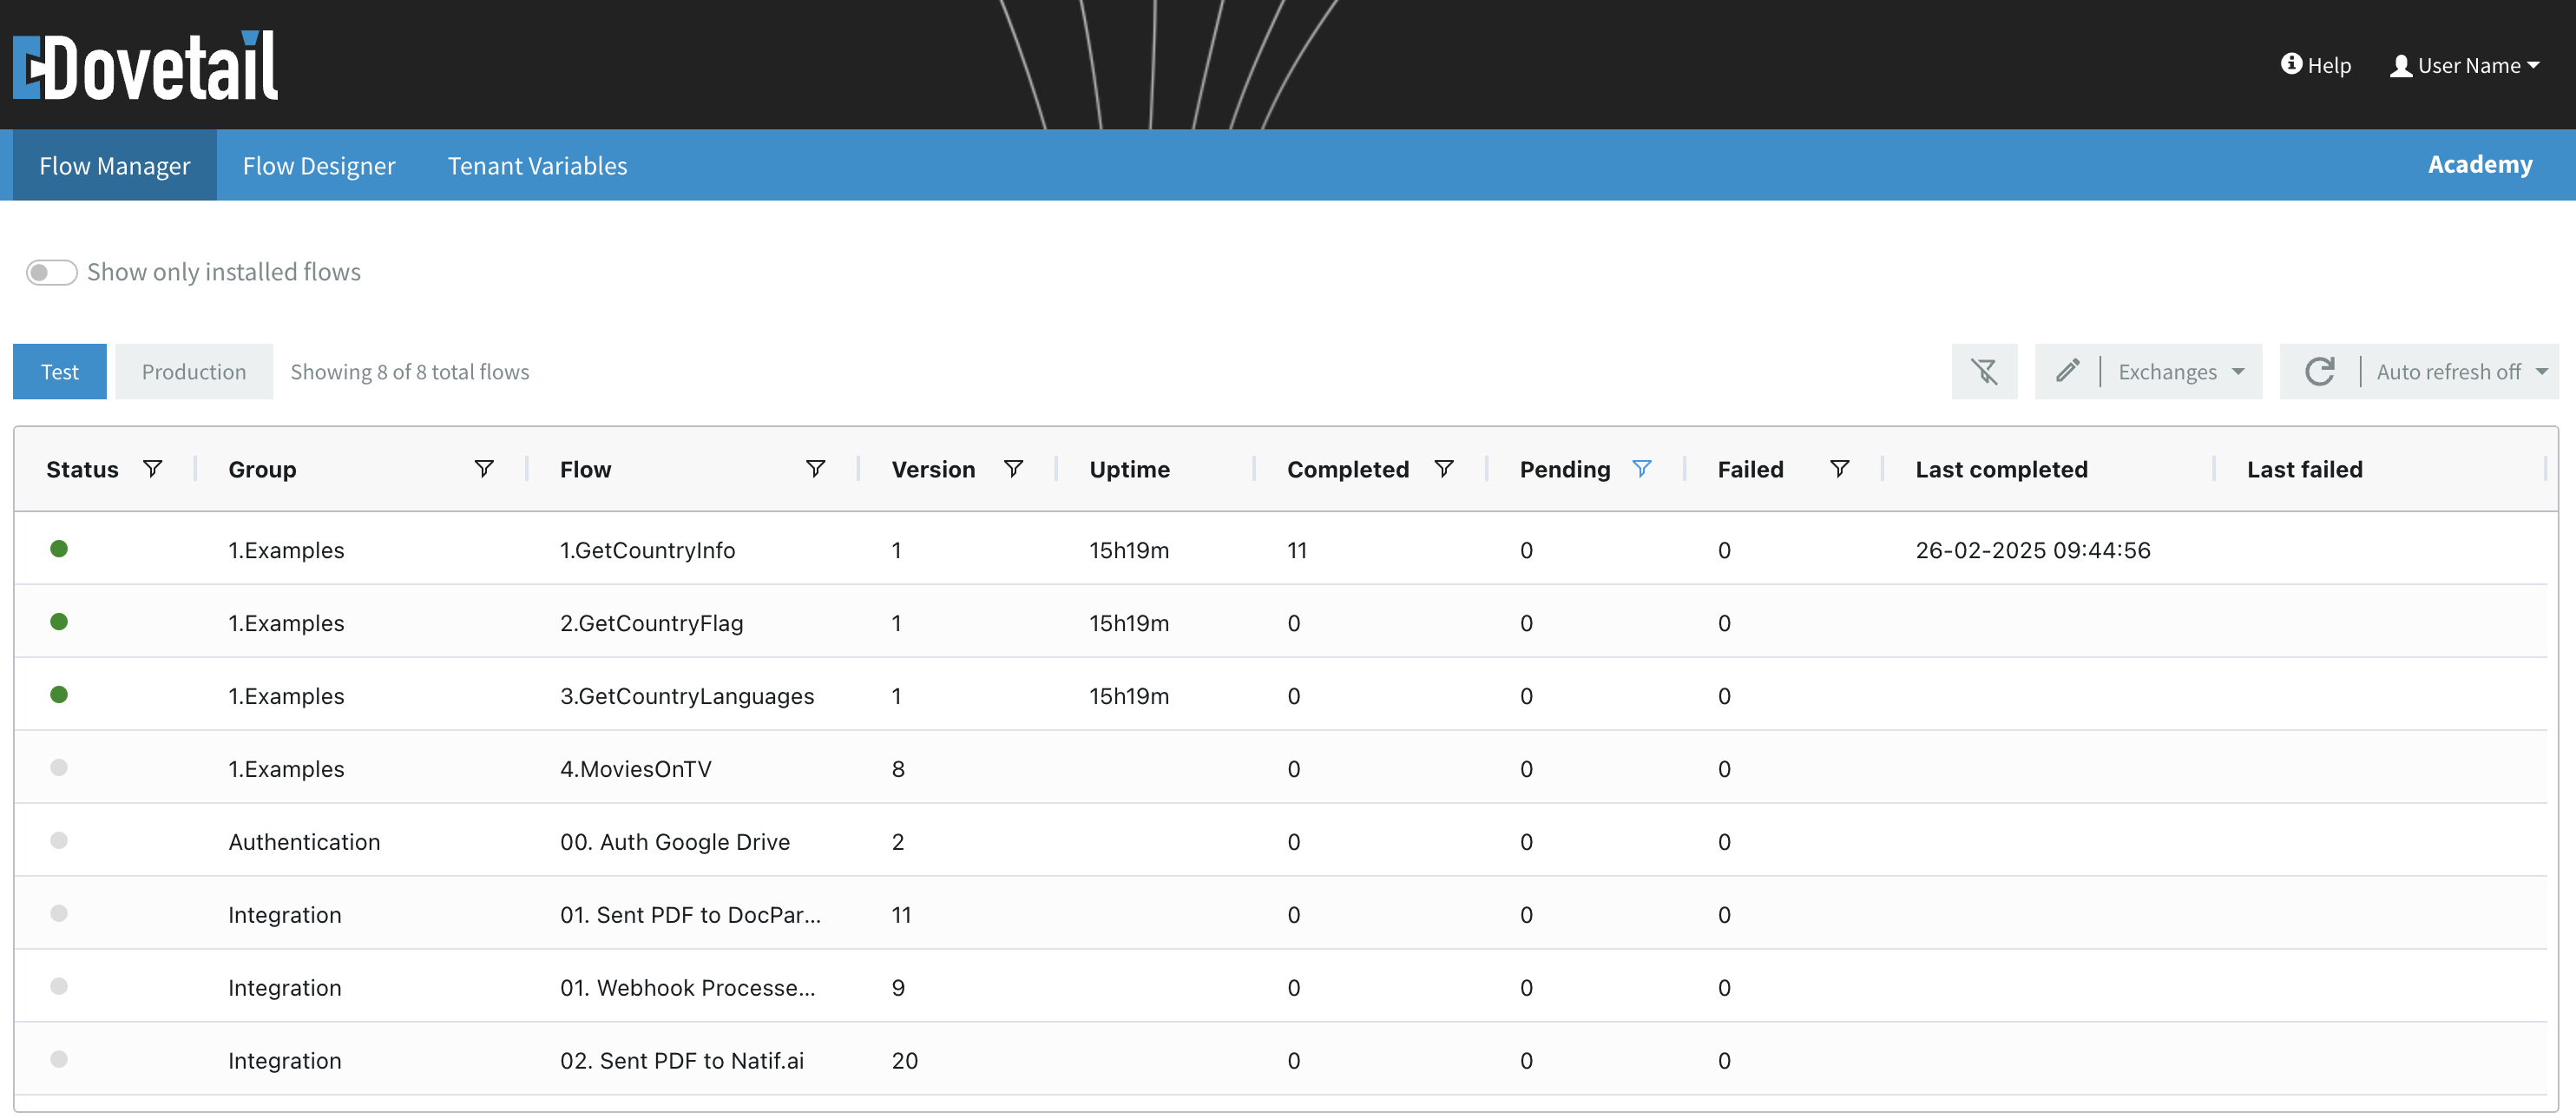This screenshot has width=2576, height=1119.
Task: Sort by Flow column header text
Action: click(x=585, y=469)
